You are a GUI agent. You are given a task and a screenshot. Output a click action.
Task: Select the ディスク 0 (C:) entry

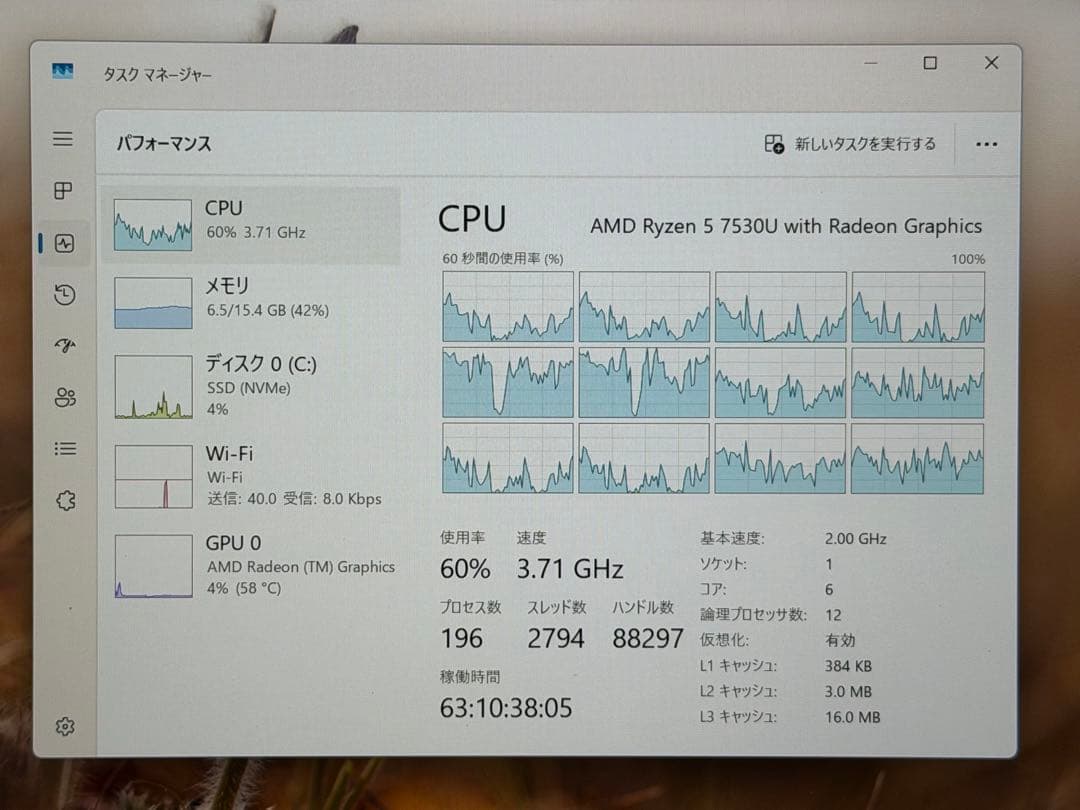click(251, 386)
